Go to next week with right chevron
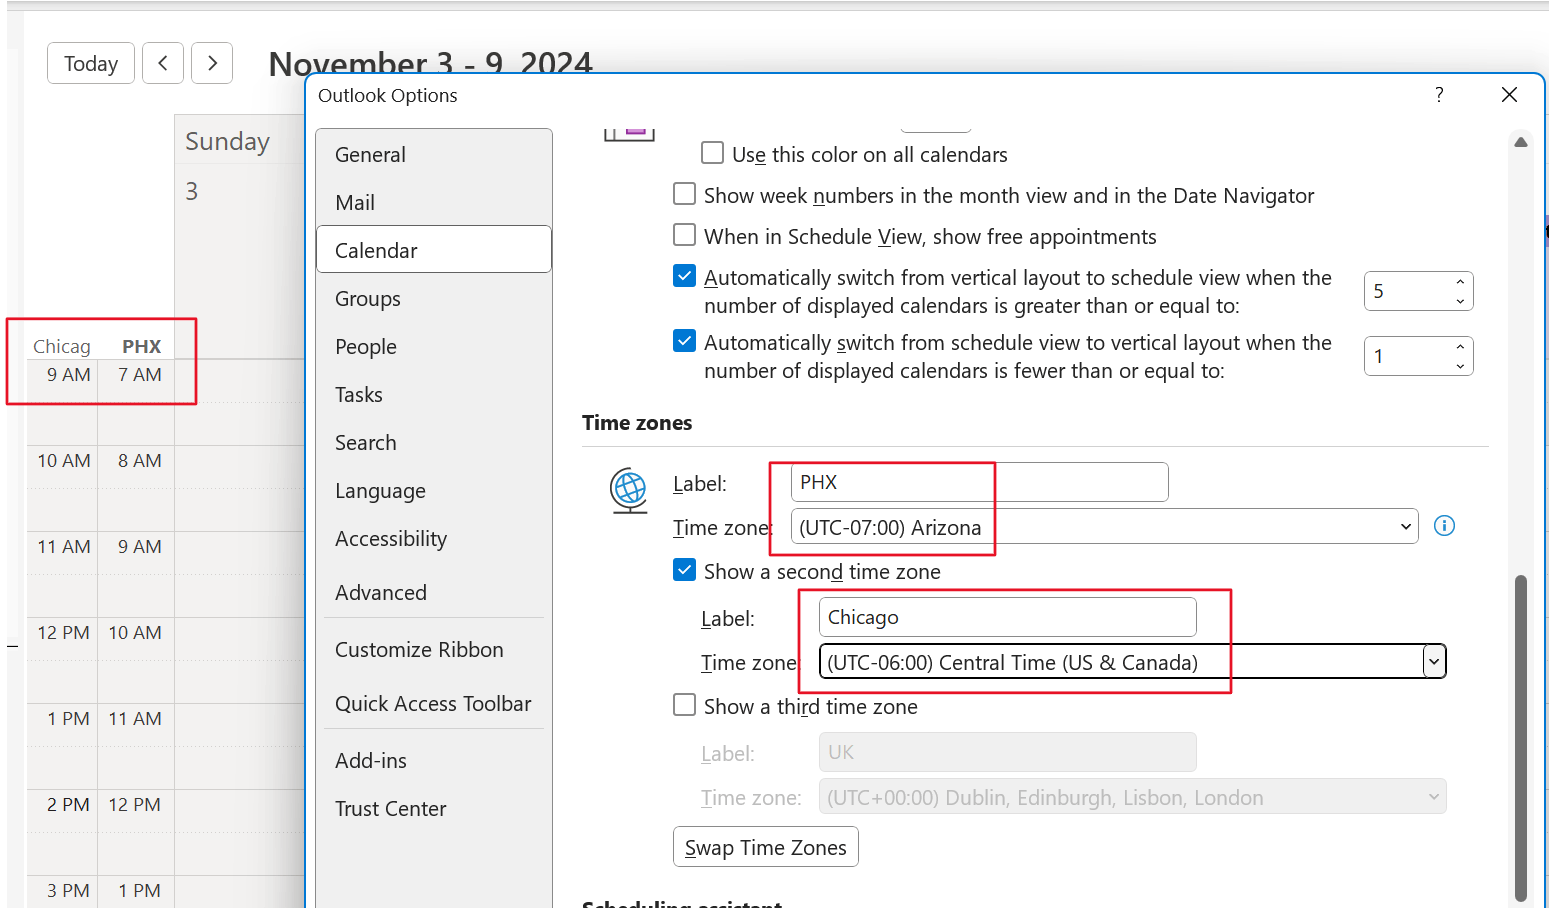Viewport: 1549px width, 908px height. pyautogui.click(x=212, y=63)
